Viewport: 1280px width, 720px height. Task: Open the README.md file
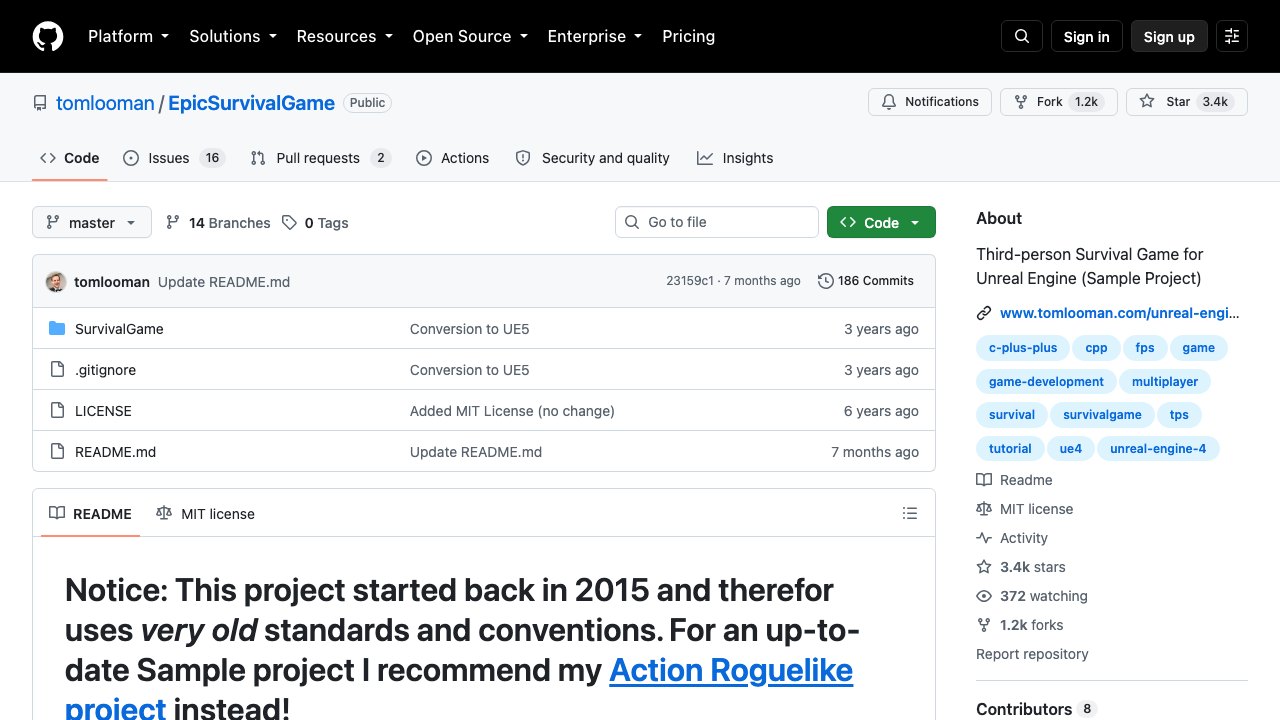point(115,452)
